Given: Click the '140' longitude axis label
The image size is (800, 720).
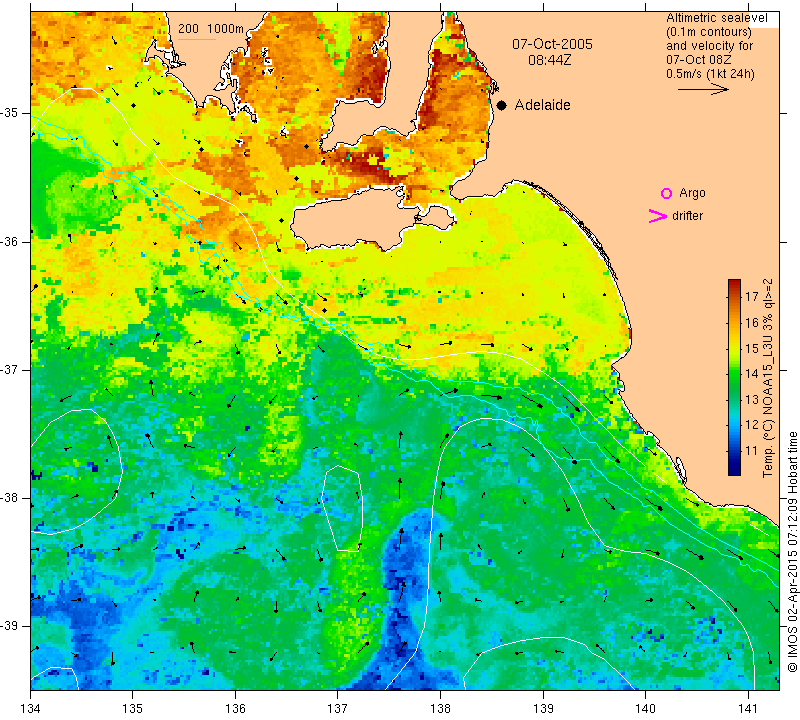Looking at the screenshot, I should point(645,708).
